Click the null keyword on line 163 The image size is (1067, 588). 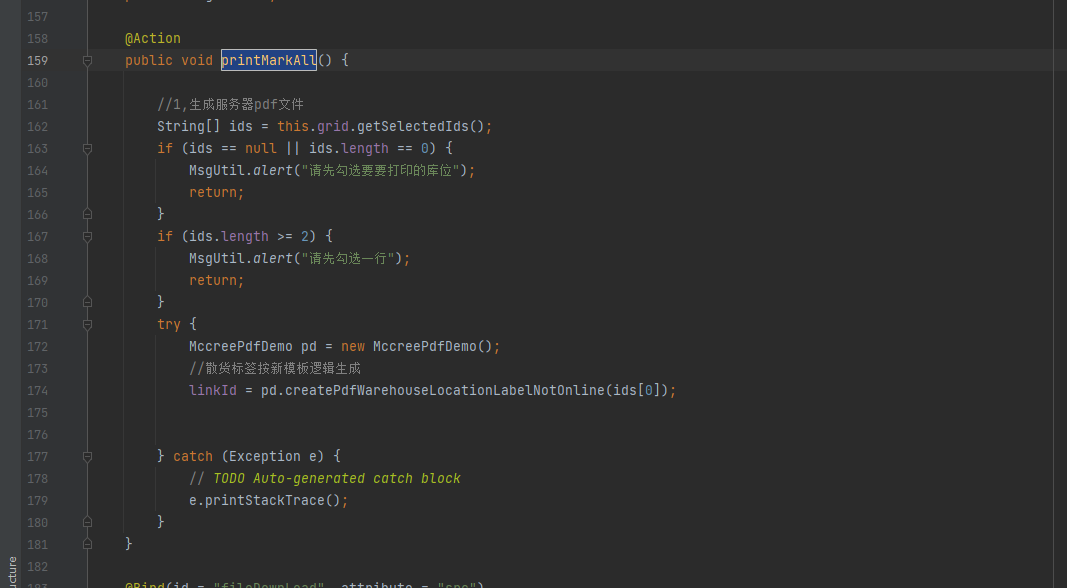261,148
